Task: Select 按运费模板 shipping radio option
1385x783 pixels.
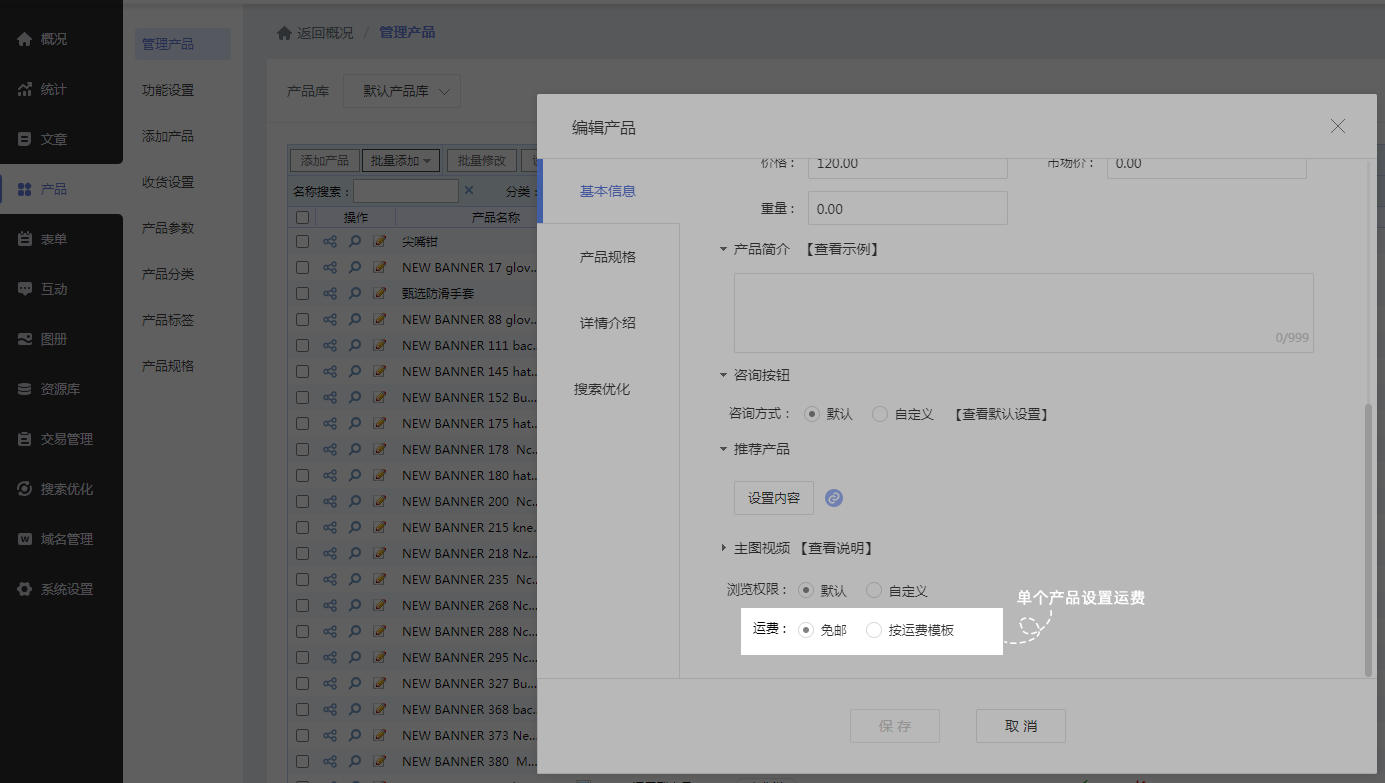Action: [874, 630]
